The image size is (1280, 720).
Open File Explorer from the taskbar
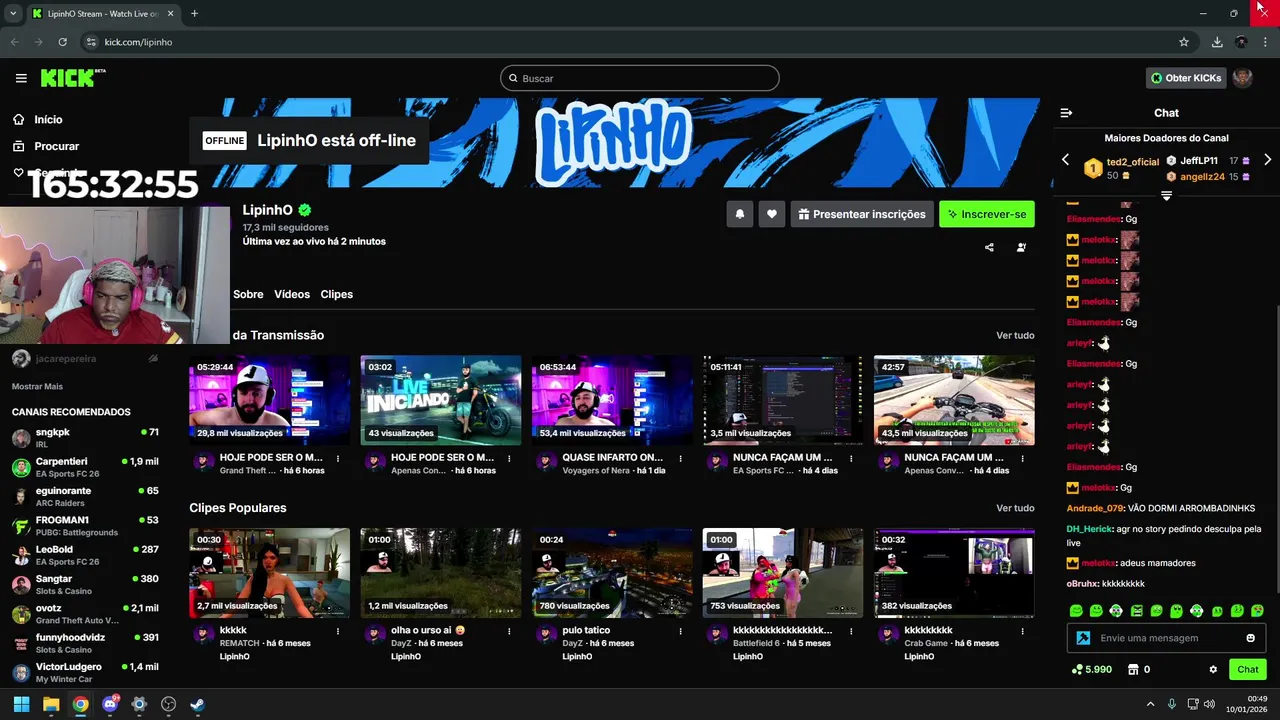pos(51,704)
